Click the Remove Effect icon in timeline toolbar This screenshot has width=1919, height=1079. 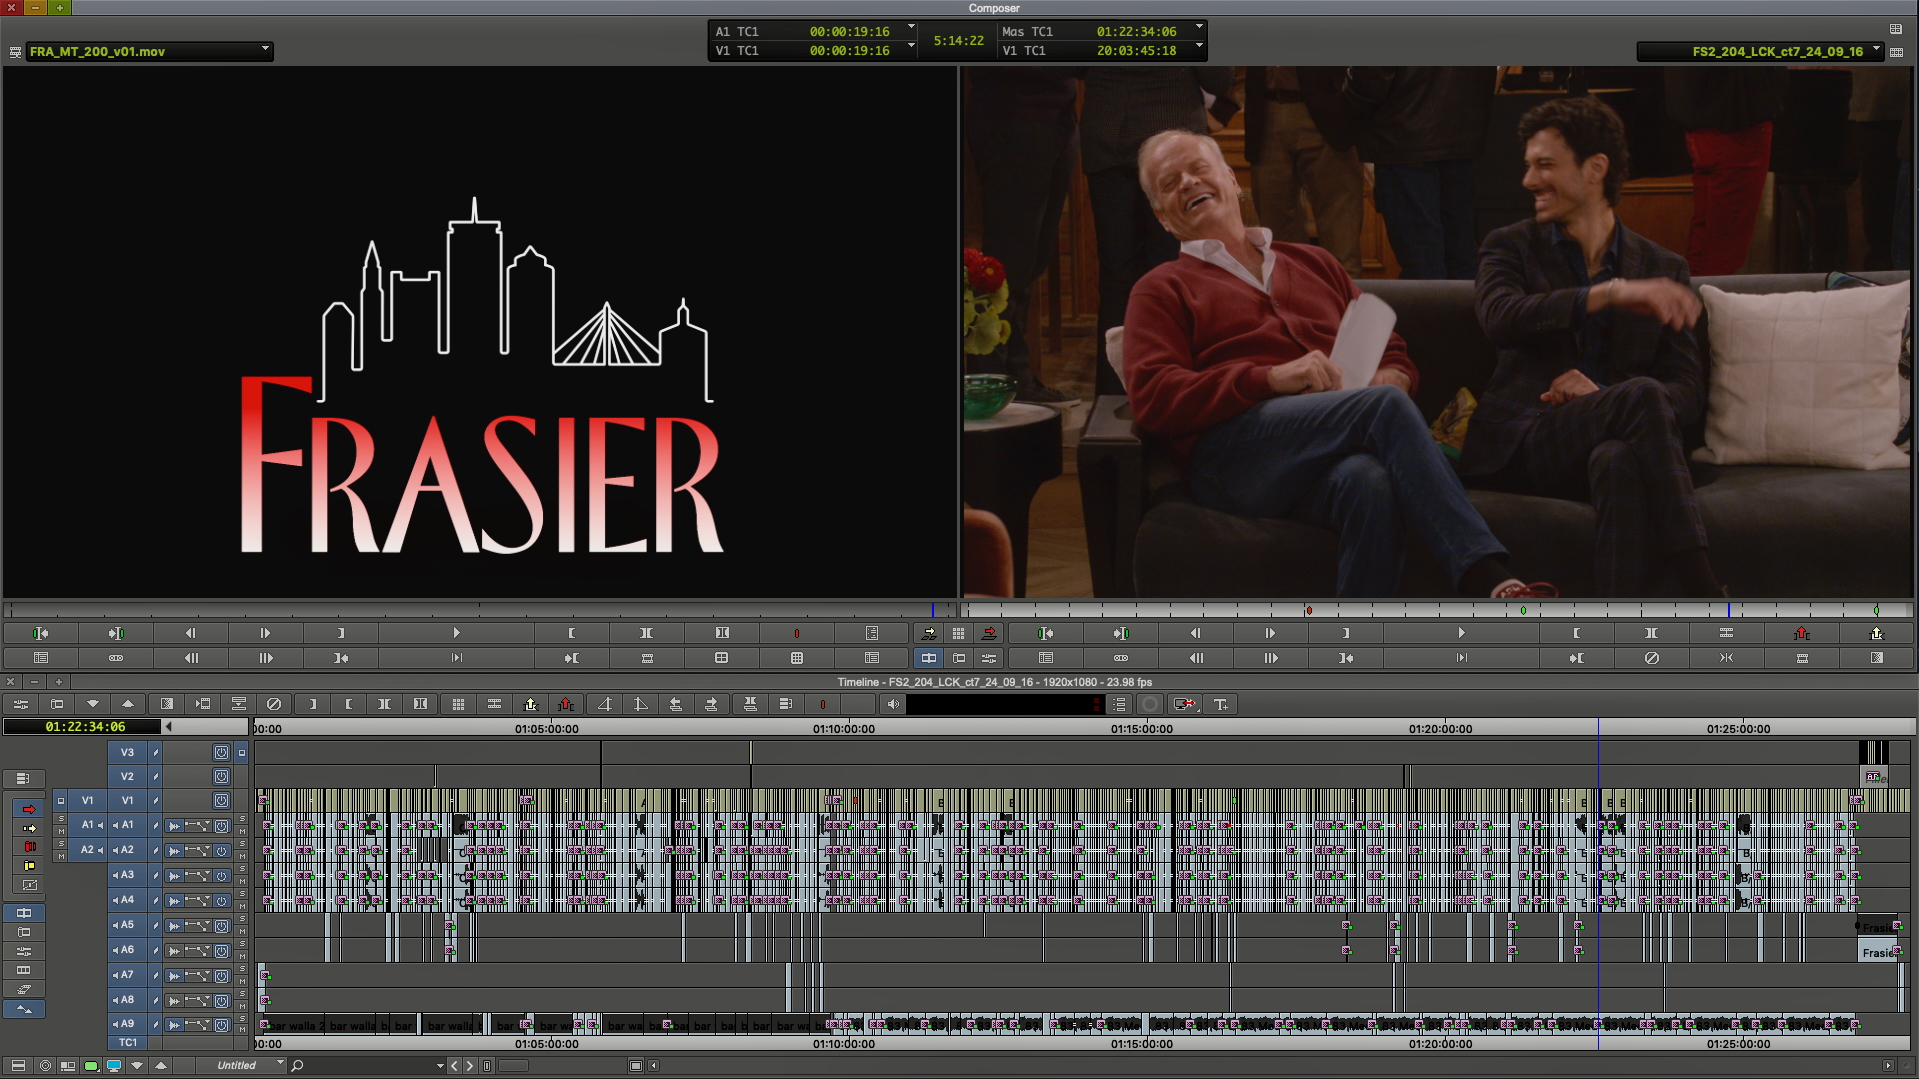[x=273, y=705]
